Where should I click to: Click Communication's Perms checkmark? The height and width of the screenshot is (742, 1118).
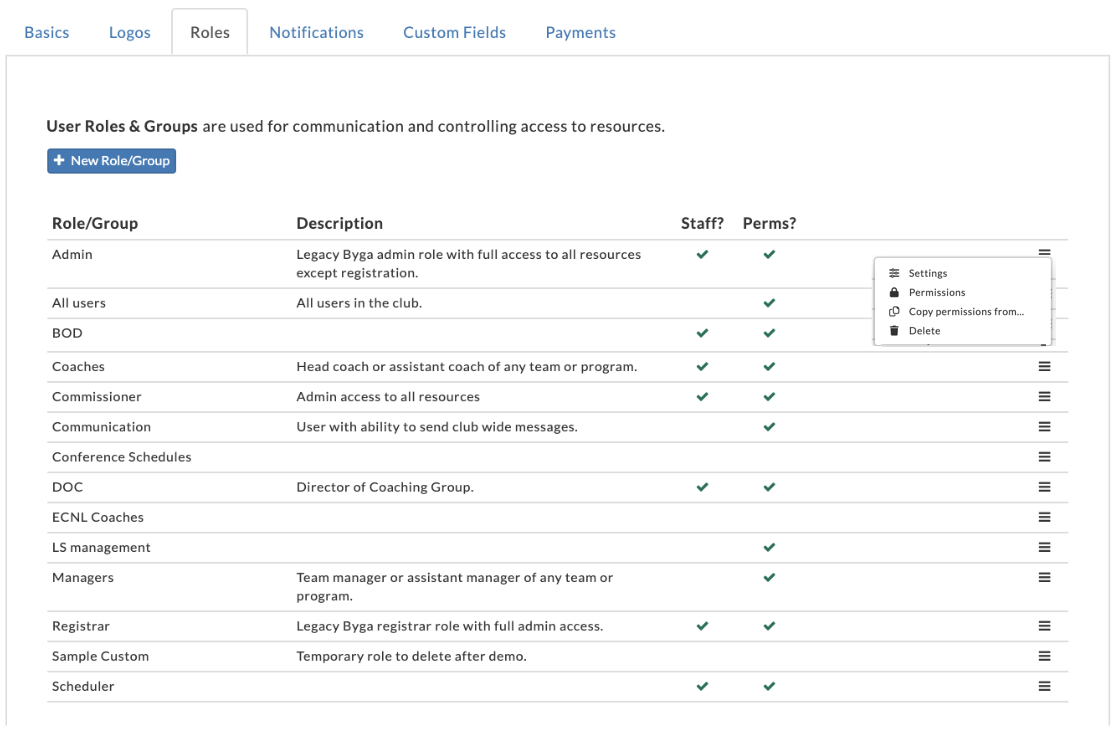pyautogui.click(x=769, y=427)
